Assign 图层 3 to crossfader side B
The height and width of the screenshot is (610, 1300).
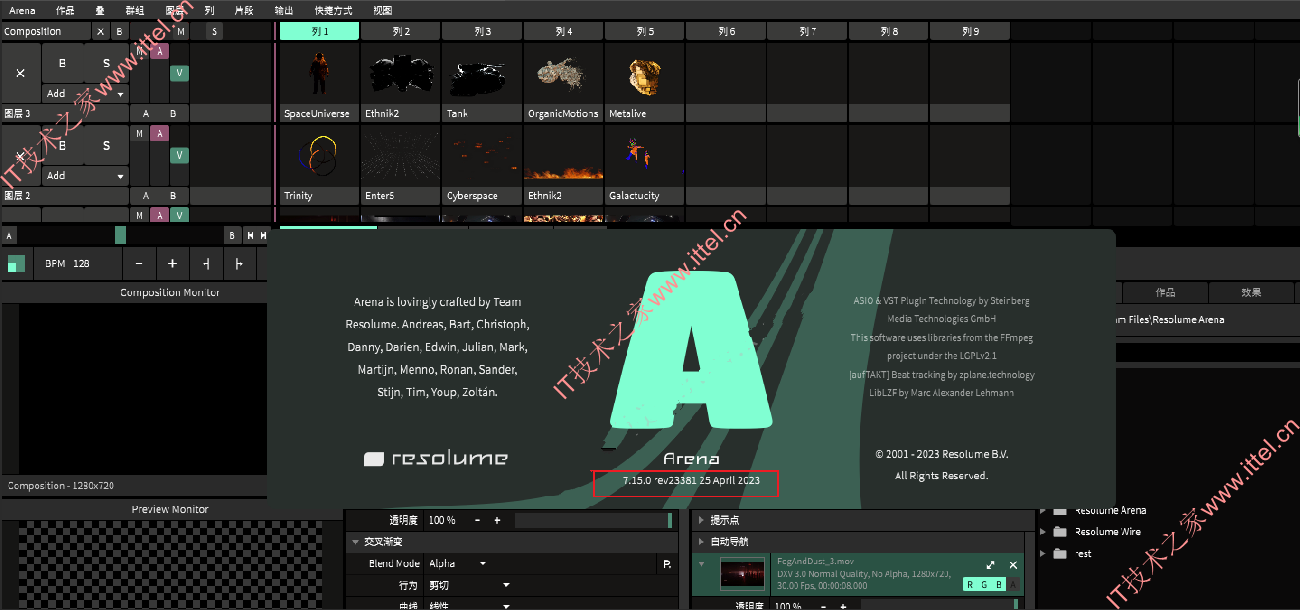pos(173,113)
